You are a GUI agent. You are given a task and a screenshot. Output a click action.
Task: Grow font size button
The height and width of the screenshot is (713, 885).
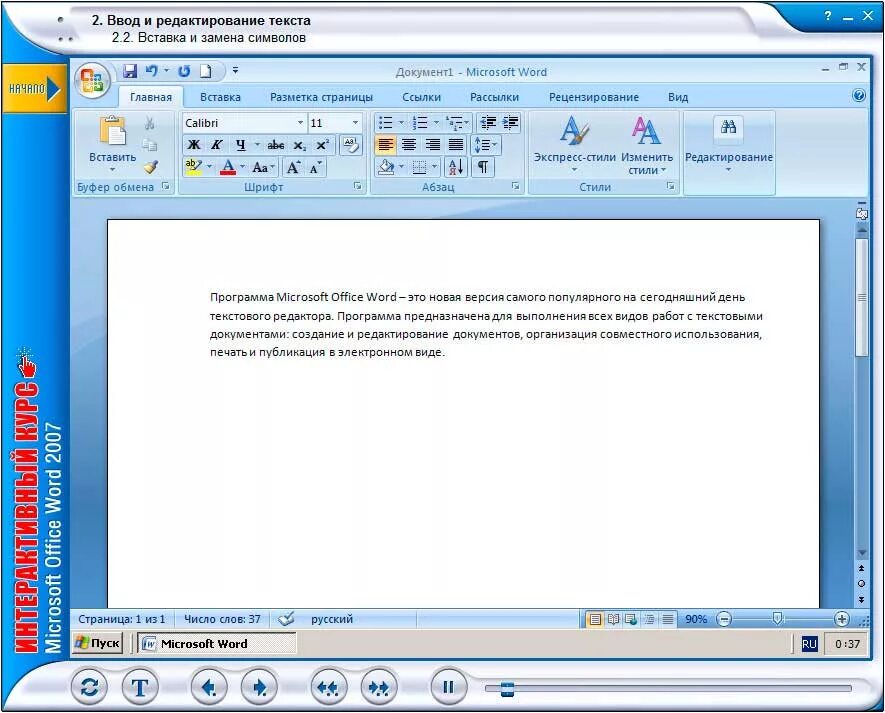click(x=293, y=167)
